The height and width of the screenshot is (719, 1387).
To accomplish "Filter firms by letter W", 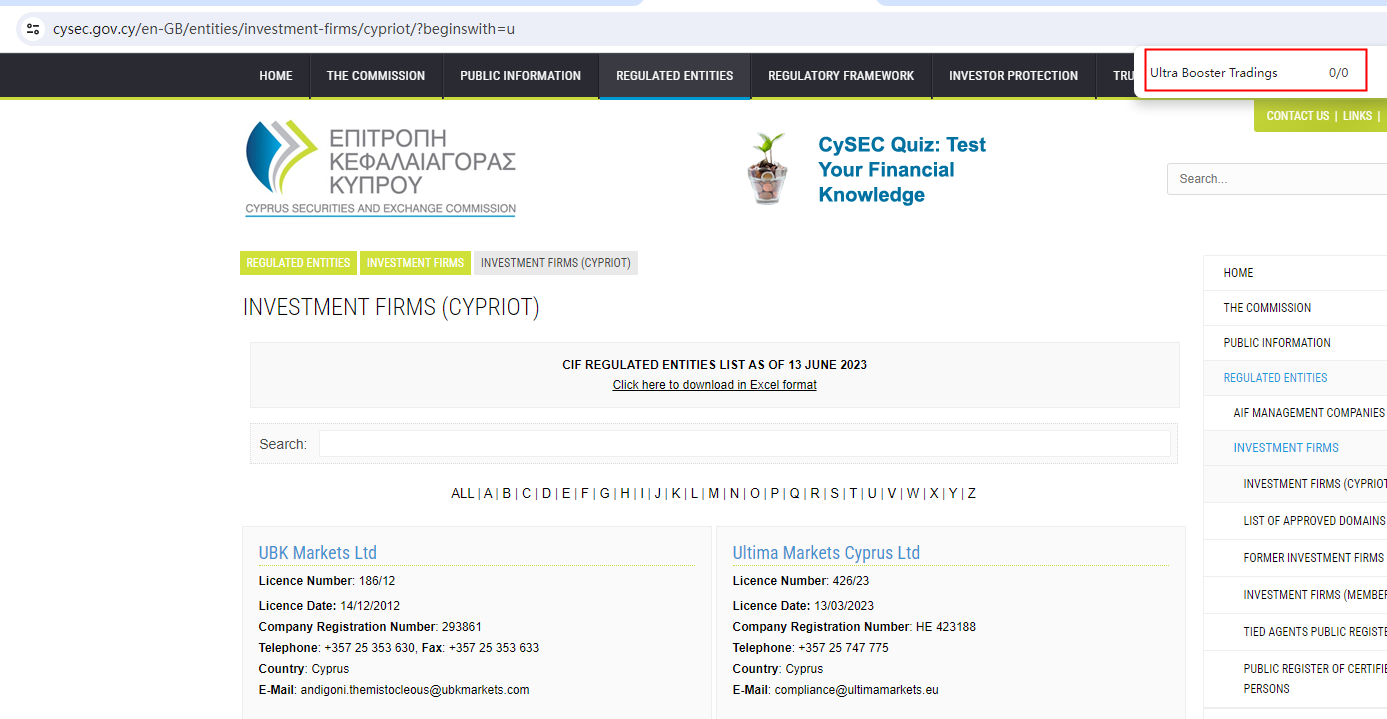I will coord(913,493).
